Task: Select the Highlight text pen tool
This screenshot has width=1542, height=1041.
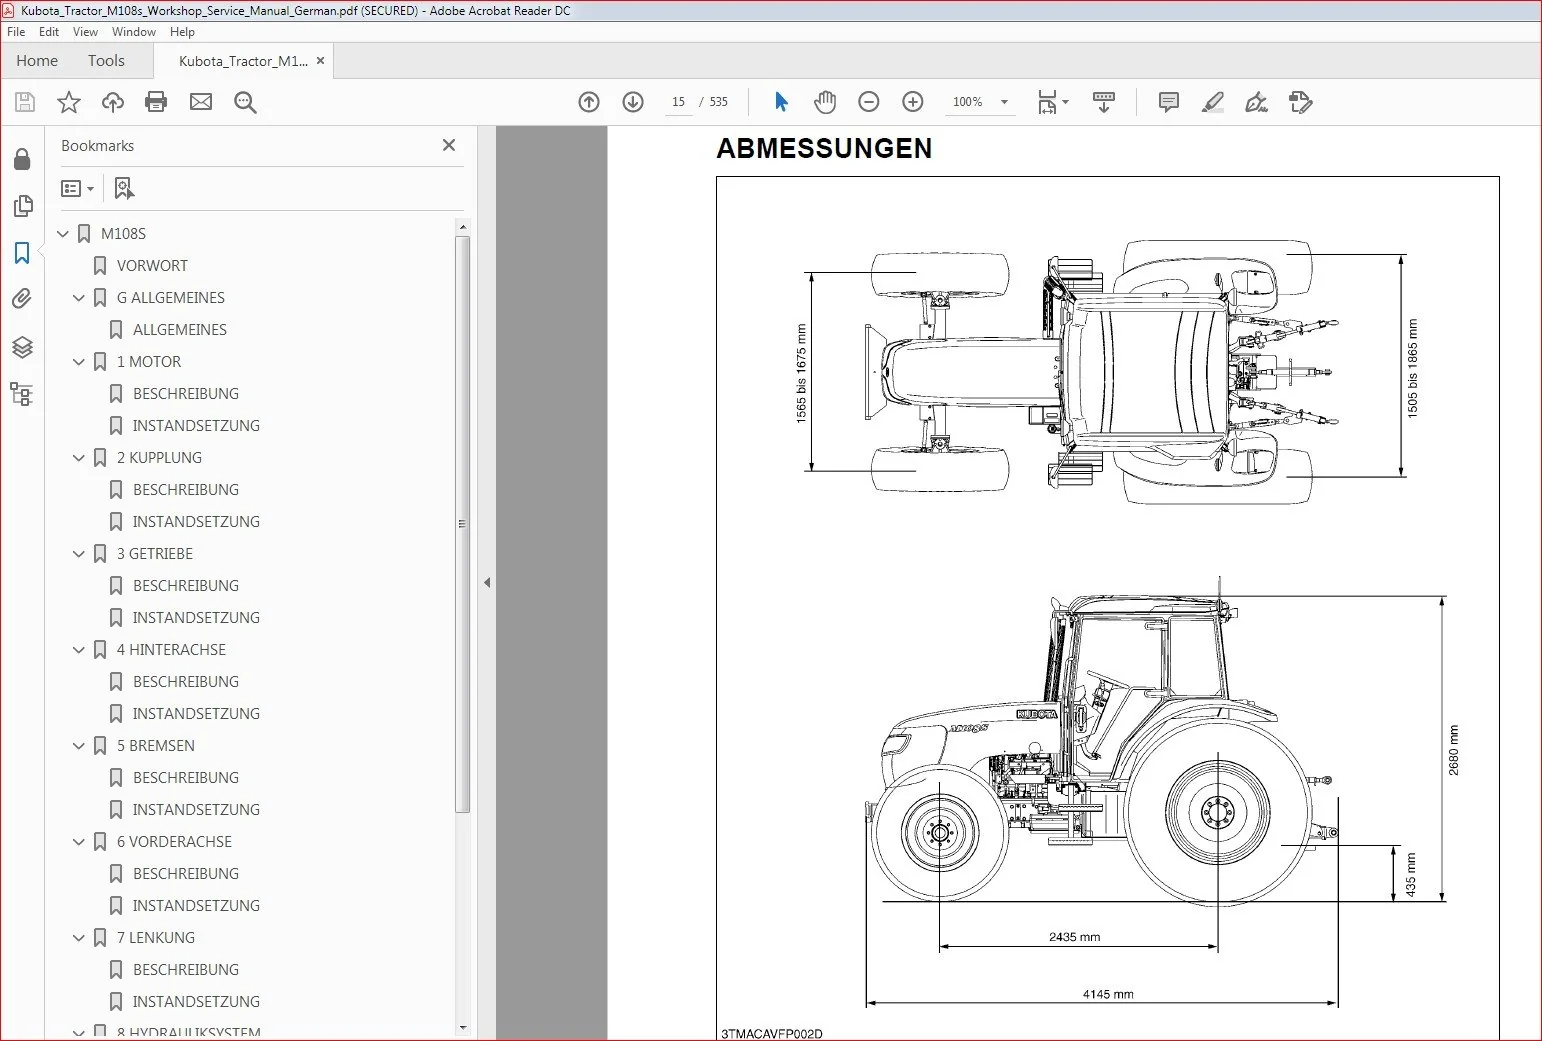Action: pos(1213,102)
